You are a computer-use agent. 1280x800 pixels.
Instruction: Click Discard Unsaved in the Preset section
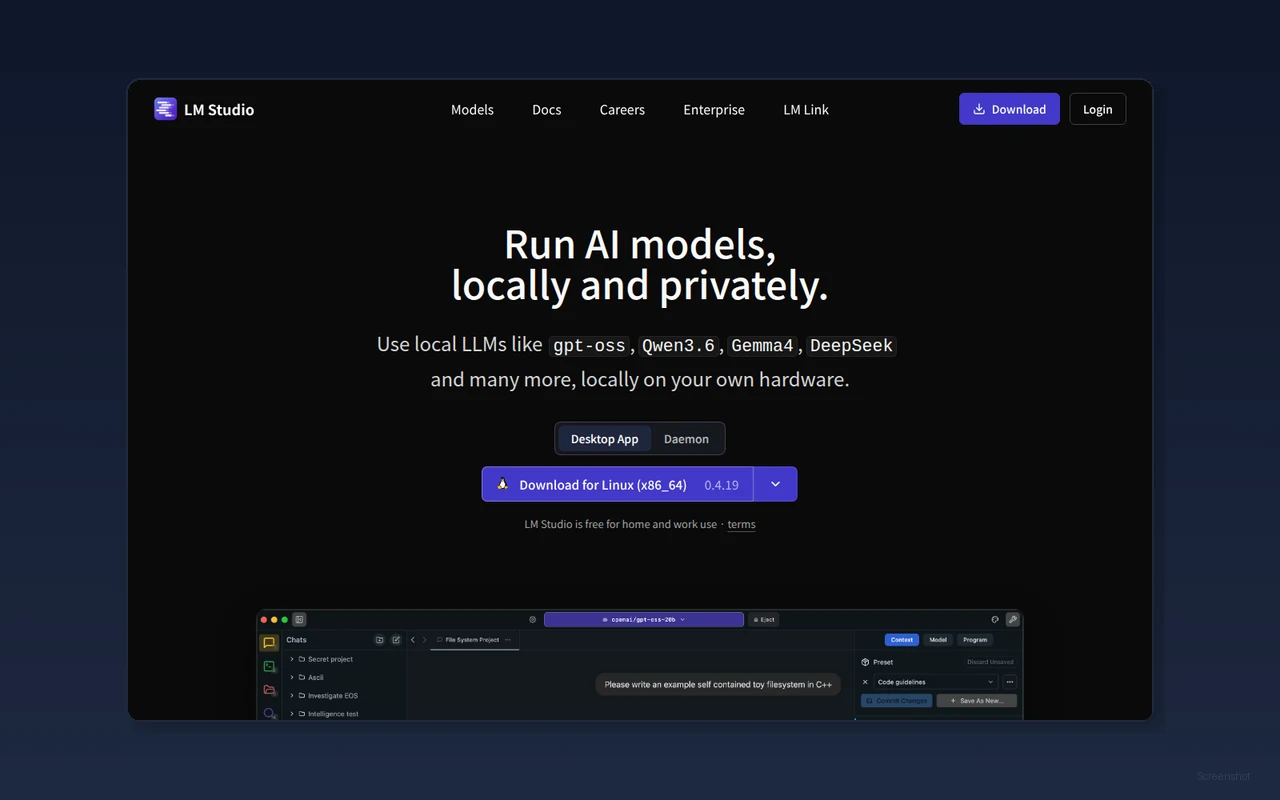tap(990, 662)
